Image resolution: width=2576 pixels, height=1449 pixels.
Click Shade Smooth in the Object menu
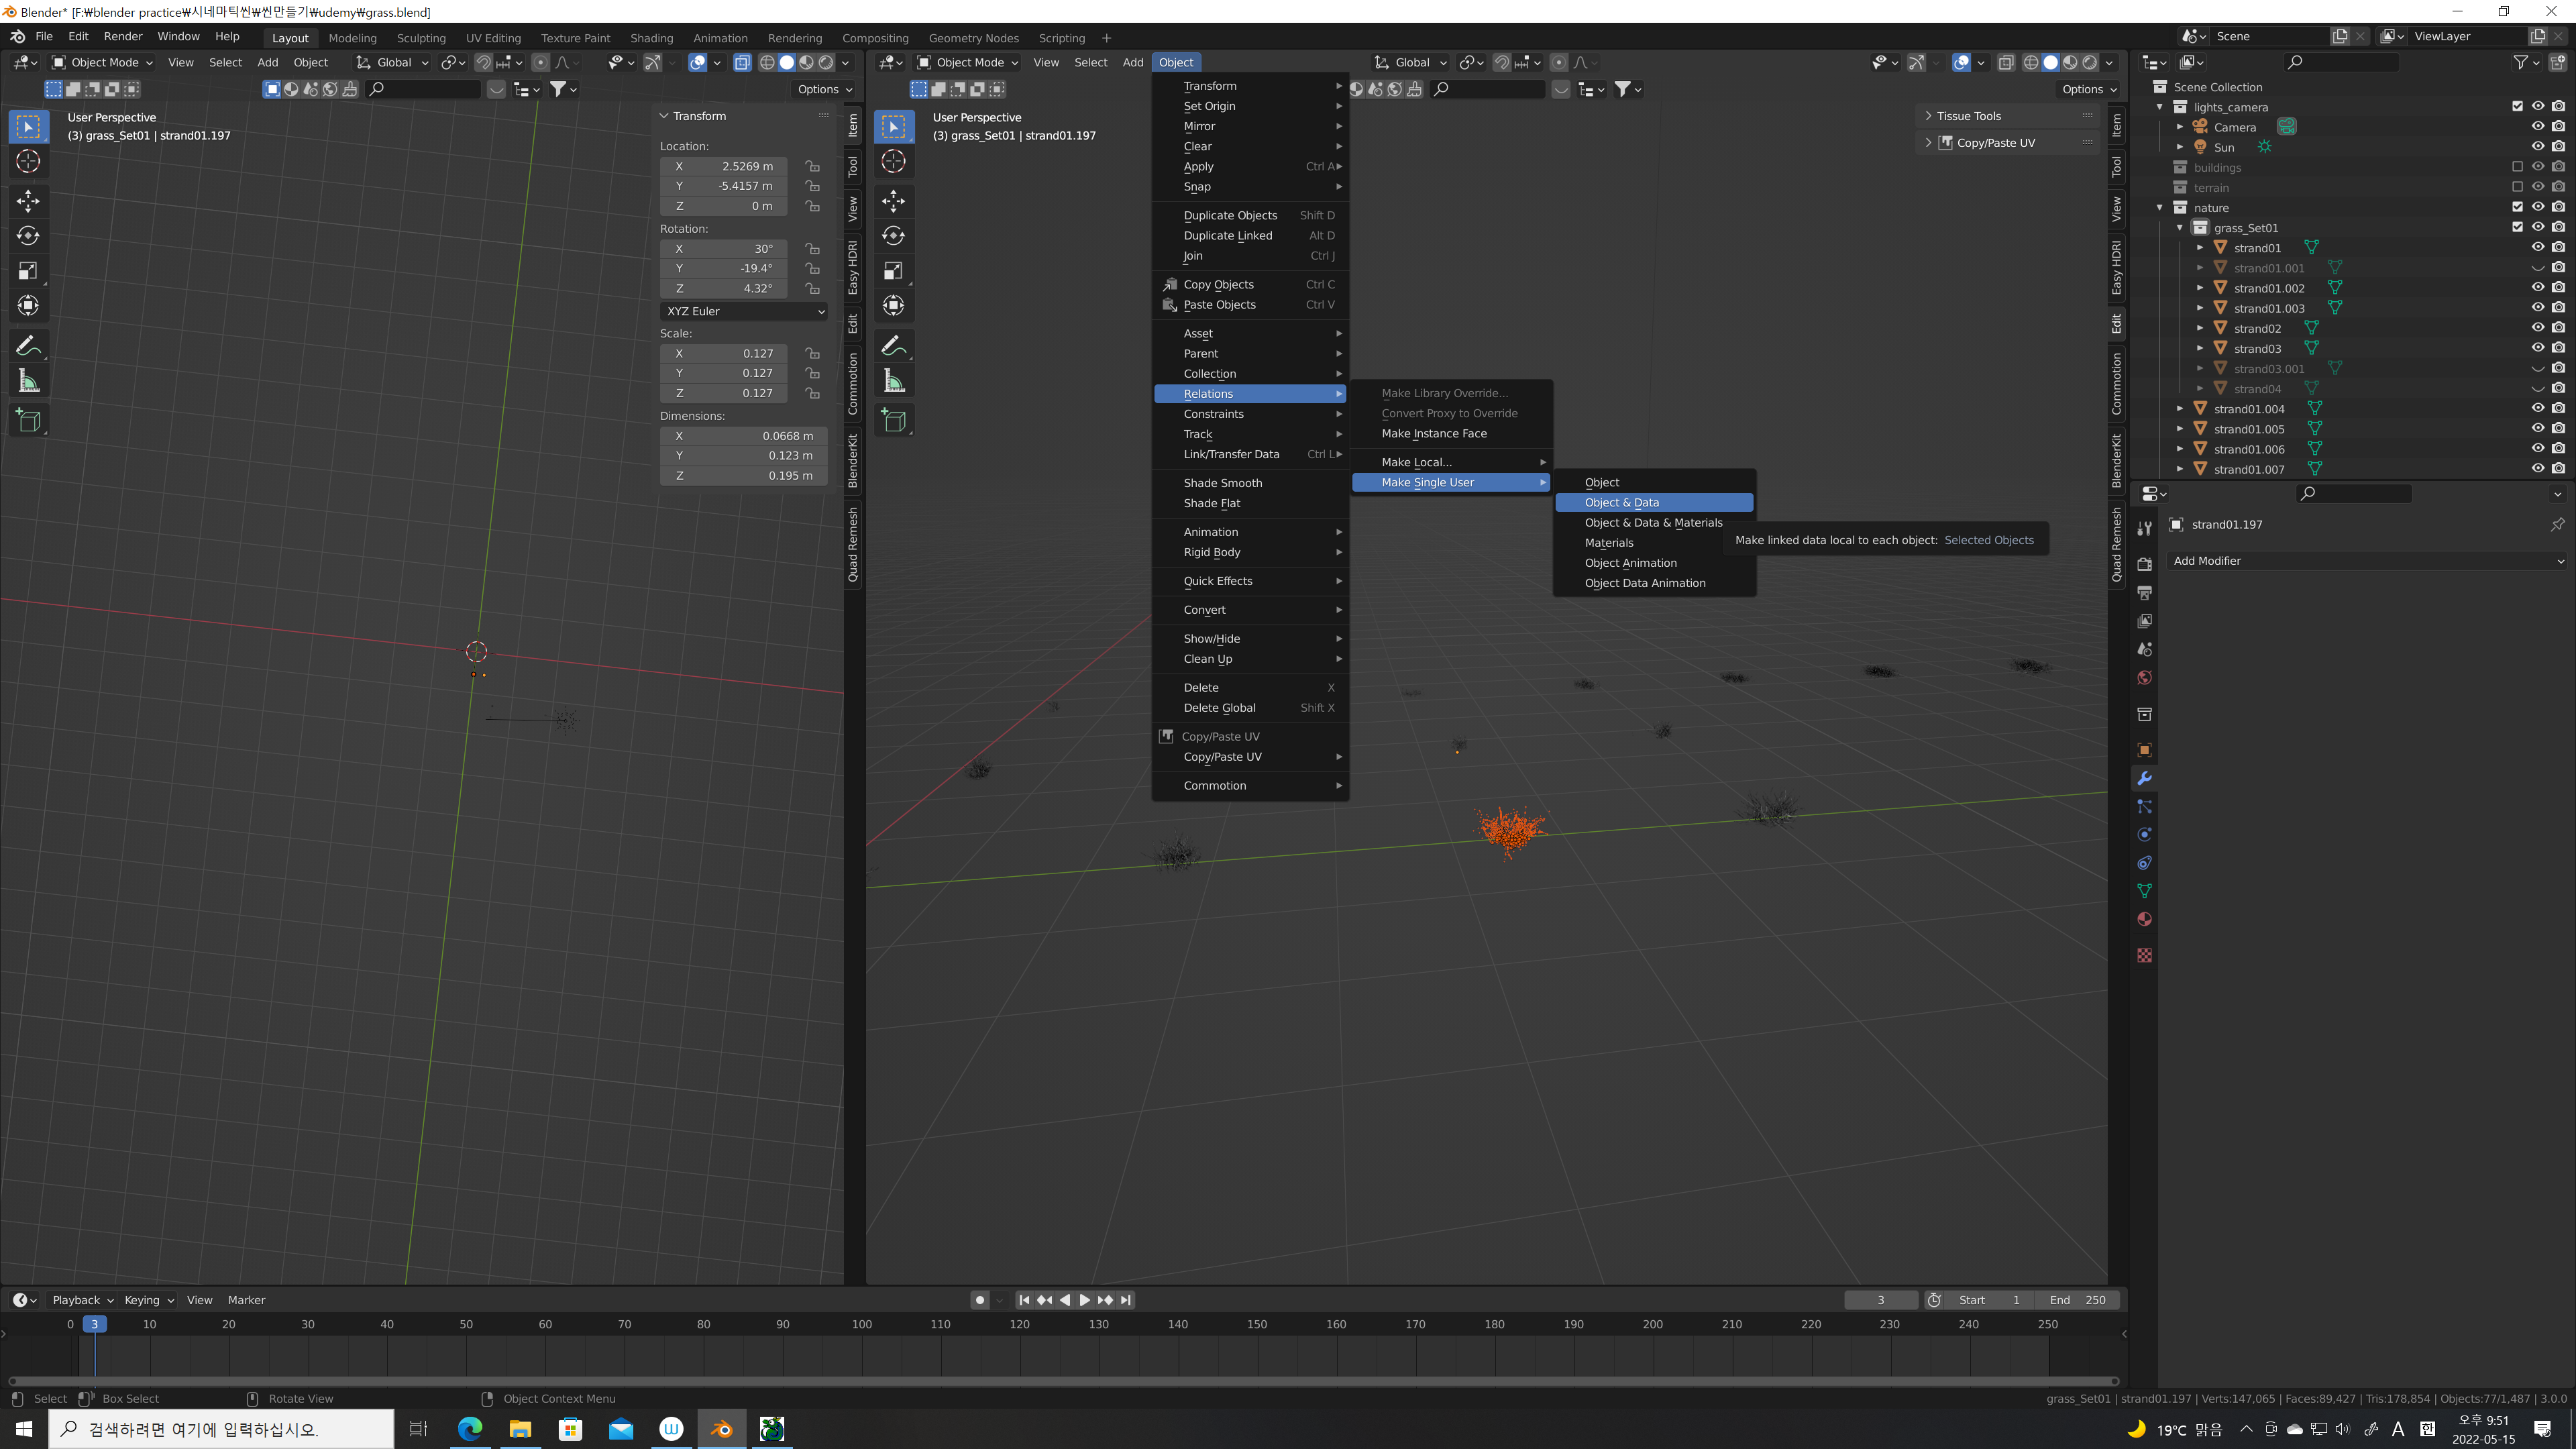(1222, 483)
